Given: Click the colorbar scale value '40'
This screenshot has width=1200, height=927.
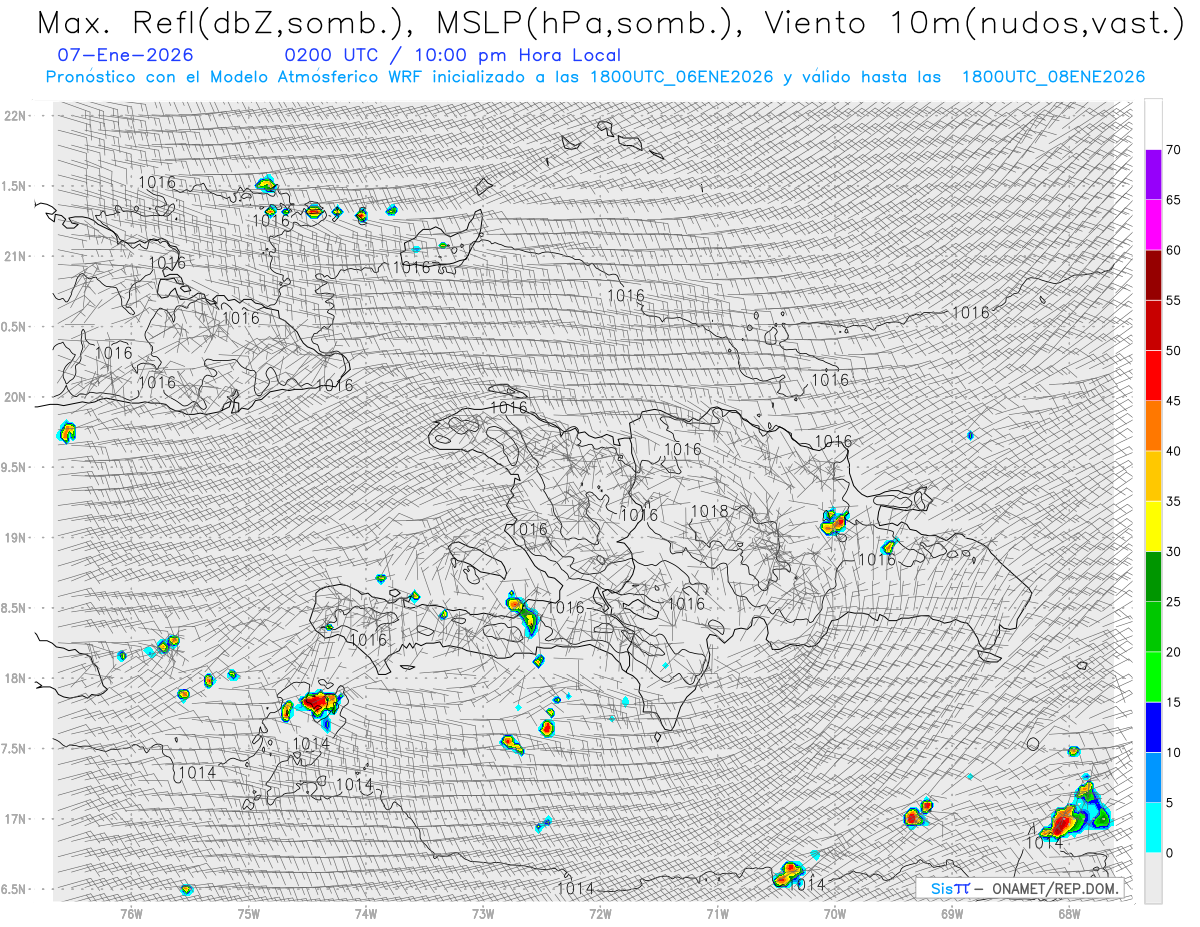Looking at the screenshot, I should coord(1173,451).
